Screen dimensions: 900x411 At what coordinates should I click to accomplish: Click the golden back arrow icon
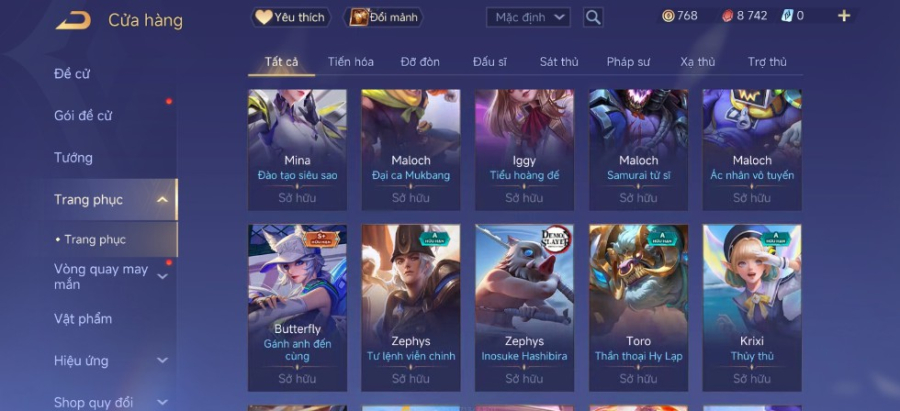73,21
